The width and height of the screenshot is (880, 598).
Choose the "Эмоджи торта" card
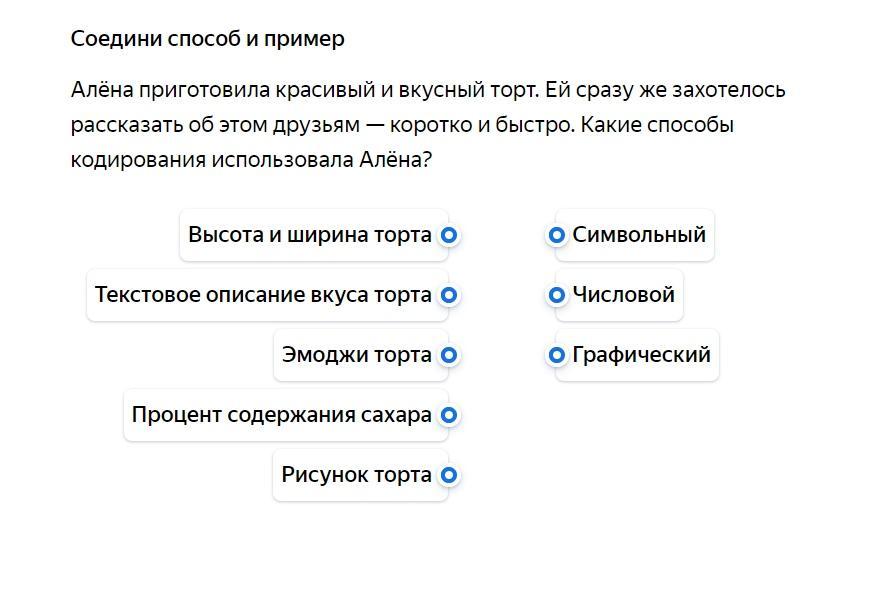point(361,355)
